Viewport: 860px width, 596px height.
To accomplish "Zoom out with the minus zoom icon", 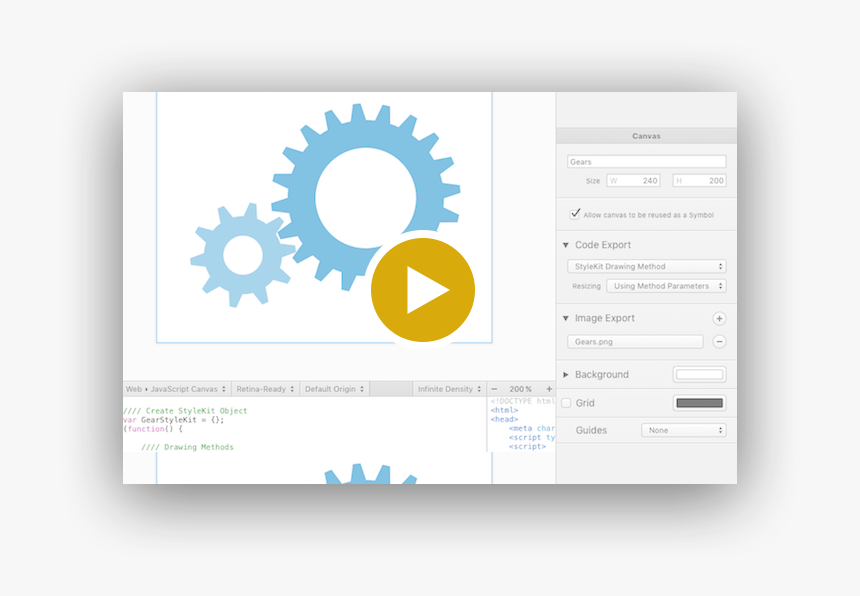I will pos(494,389).
